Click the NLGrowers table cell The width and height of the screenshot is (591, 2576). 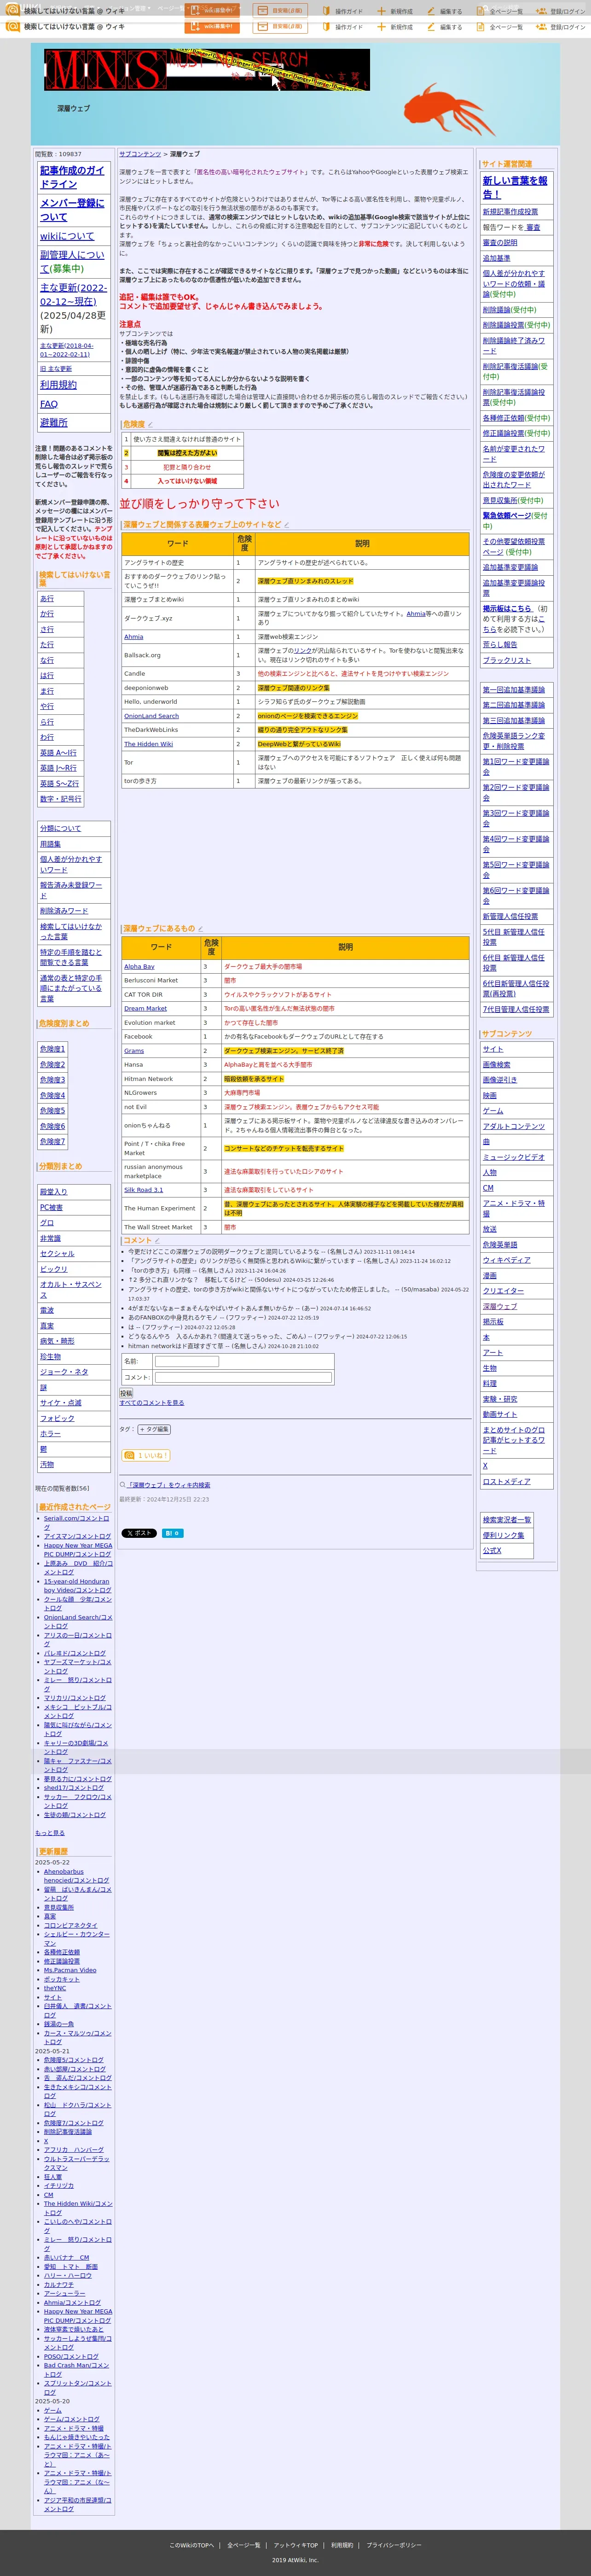coord(161,1093)
